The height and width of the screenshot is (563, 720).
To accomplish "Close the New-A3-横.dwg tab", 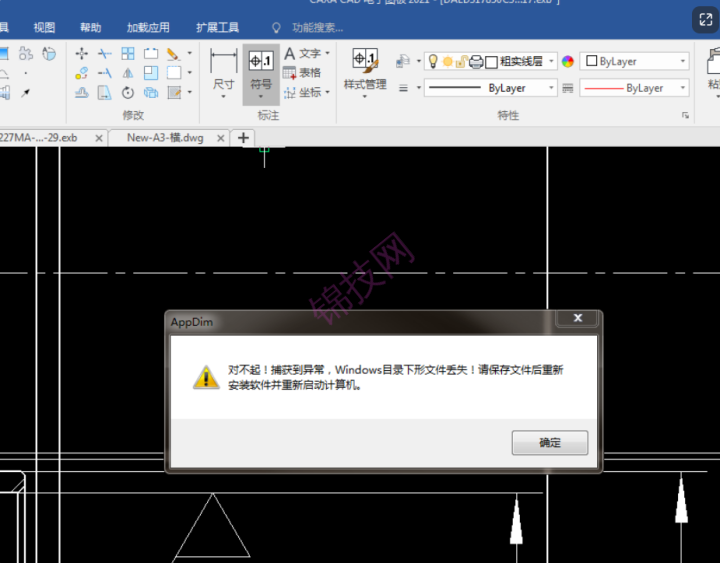I will pos(221,138).
